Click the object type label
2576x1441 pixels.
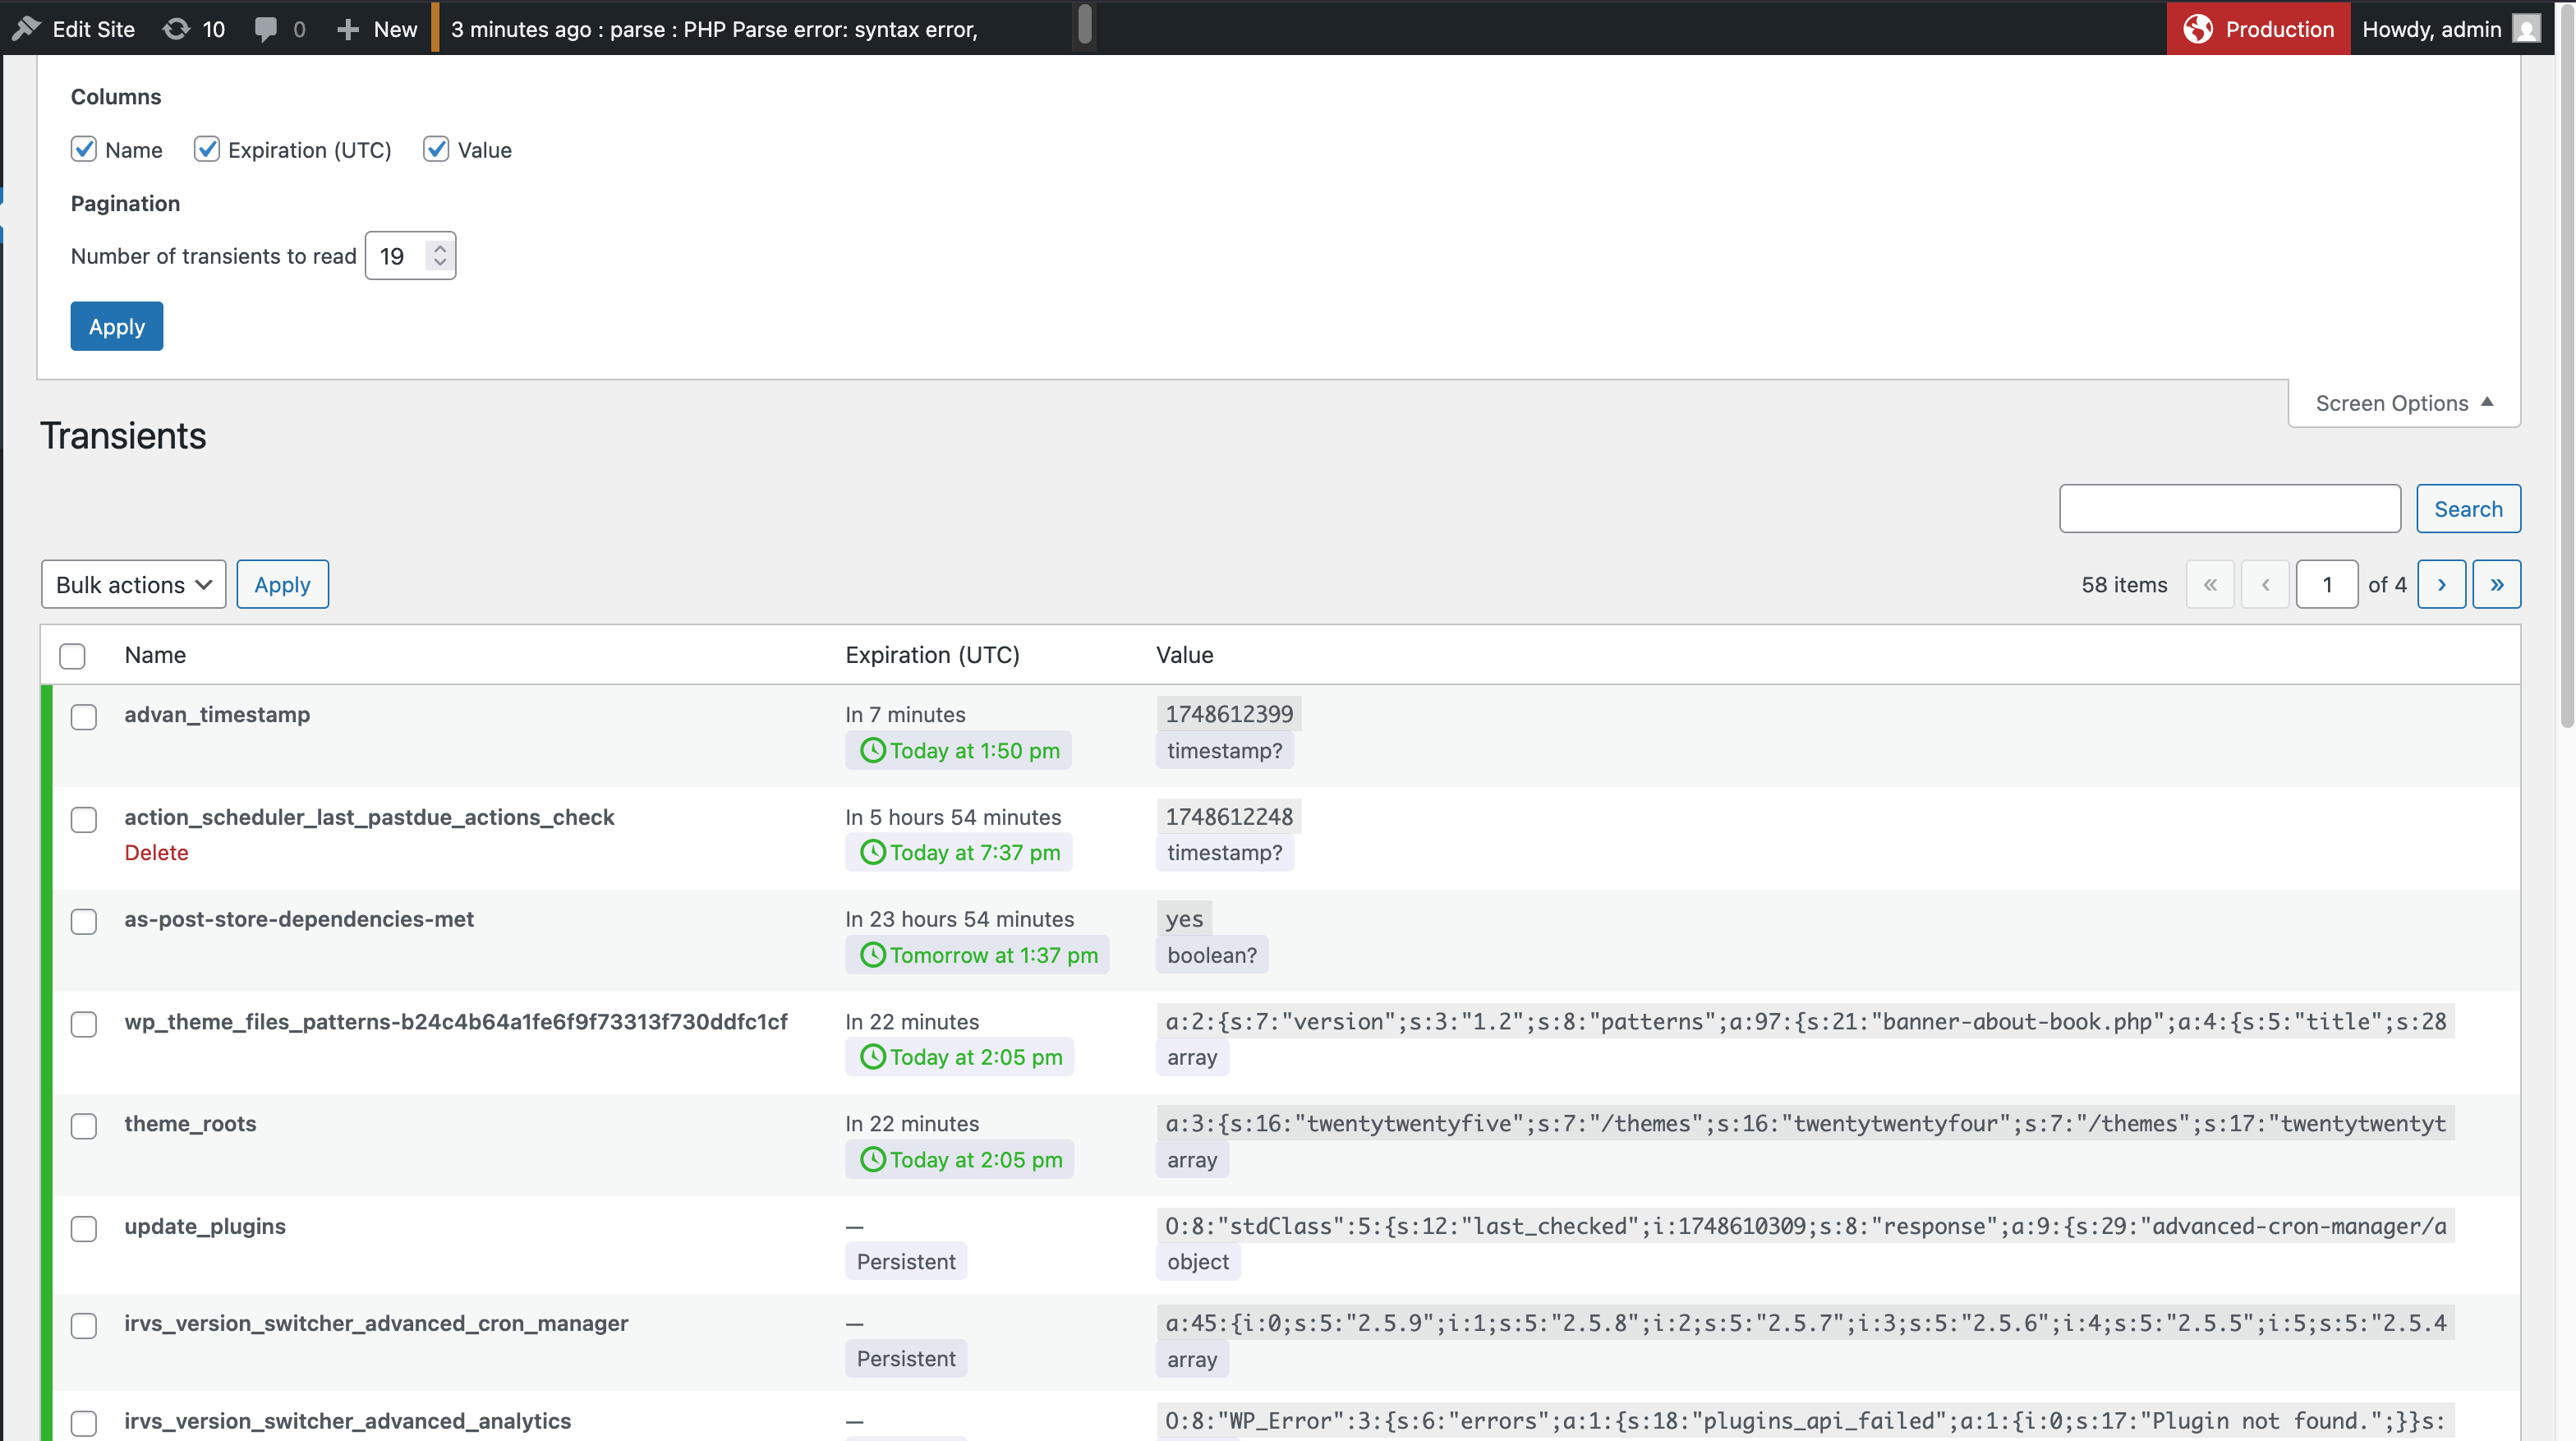(1198, 1261)
